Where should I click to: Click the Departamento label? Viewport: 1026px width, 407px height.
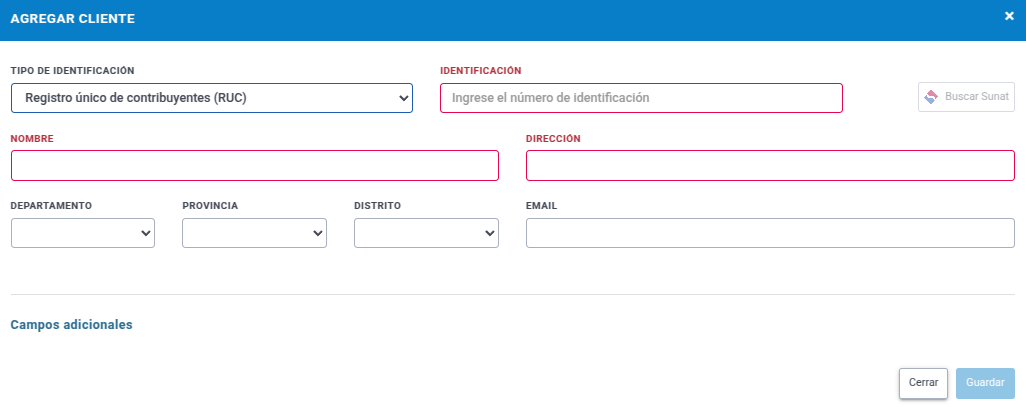click(x=51, y=206)
